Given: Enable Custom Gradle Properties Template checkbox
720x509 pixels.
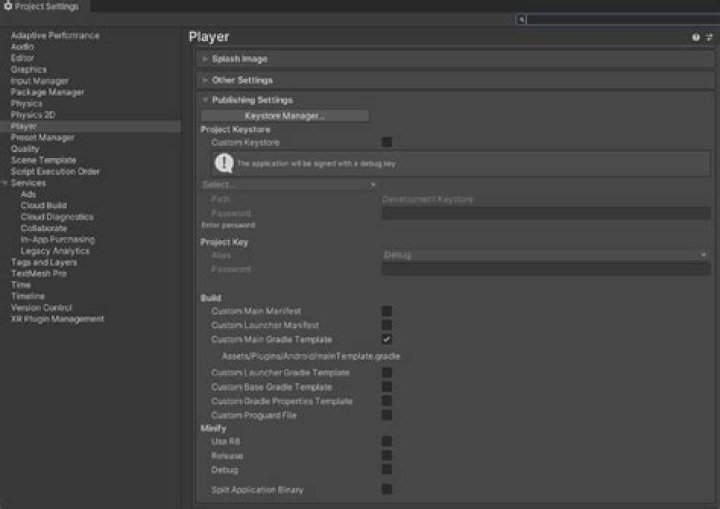Looking at the screenshot, I should point(387,401).
